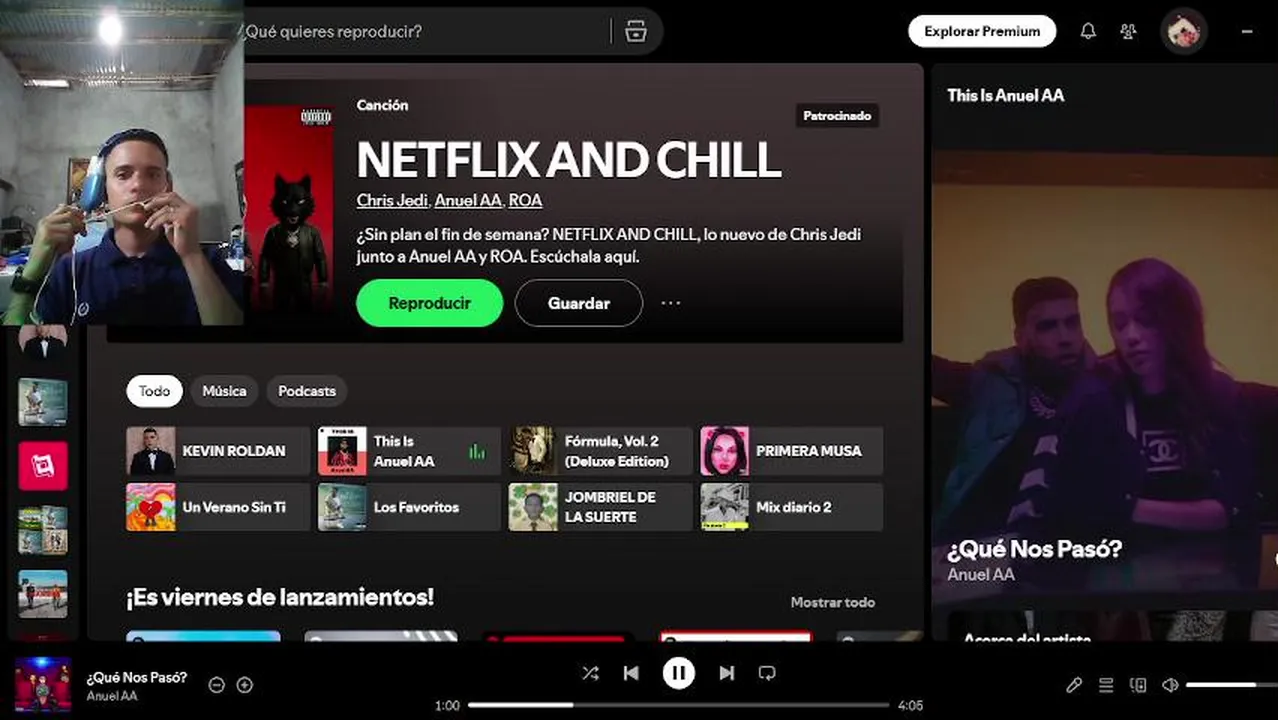Open This Is Anuel AA shortcut card
This screenshot has width=1278, height=720.
point(409,451)
